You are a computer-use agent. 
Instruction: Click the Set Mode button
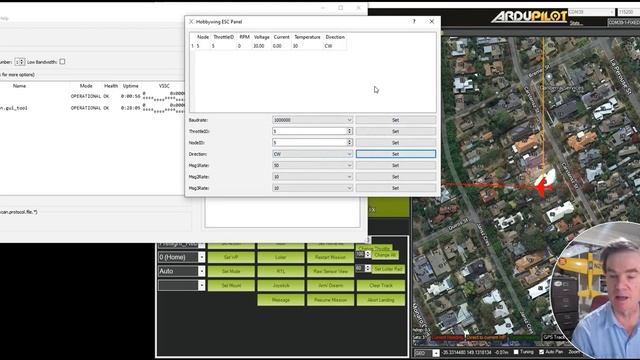coord(231,271)
